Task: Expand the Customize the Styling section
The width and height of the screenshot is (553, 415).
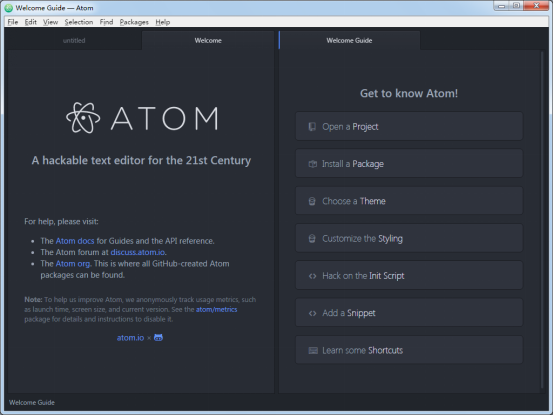Action: point(409,238)
